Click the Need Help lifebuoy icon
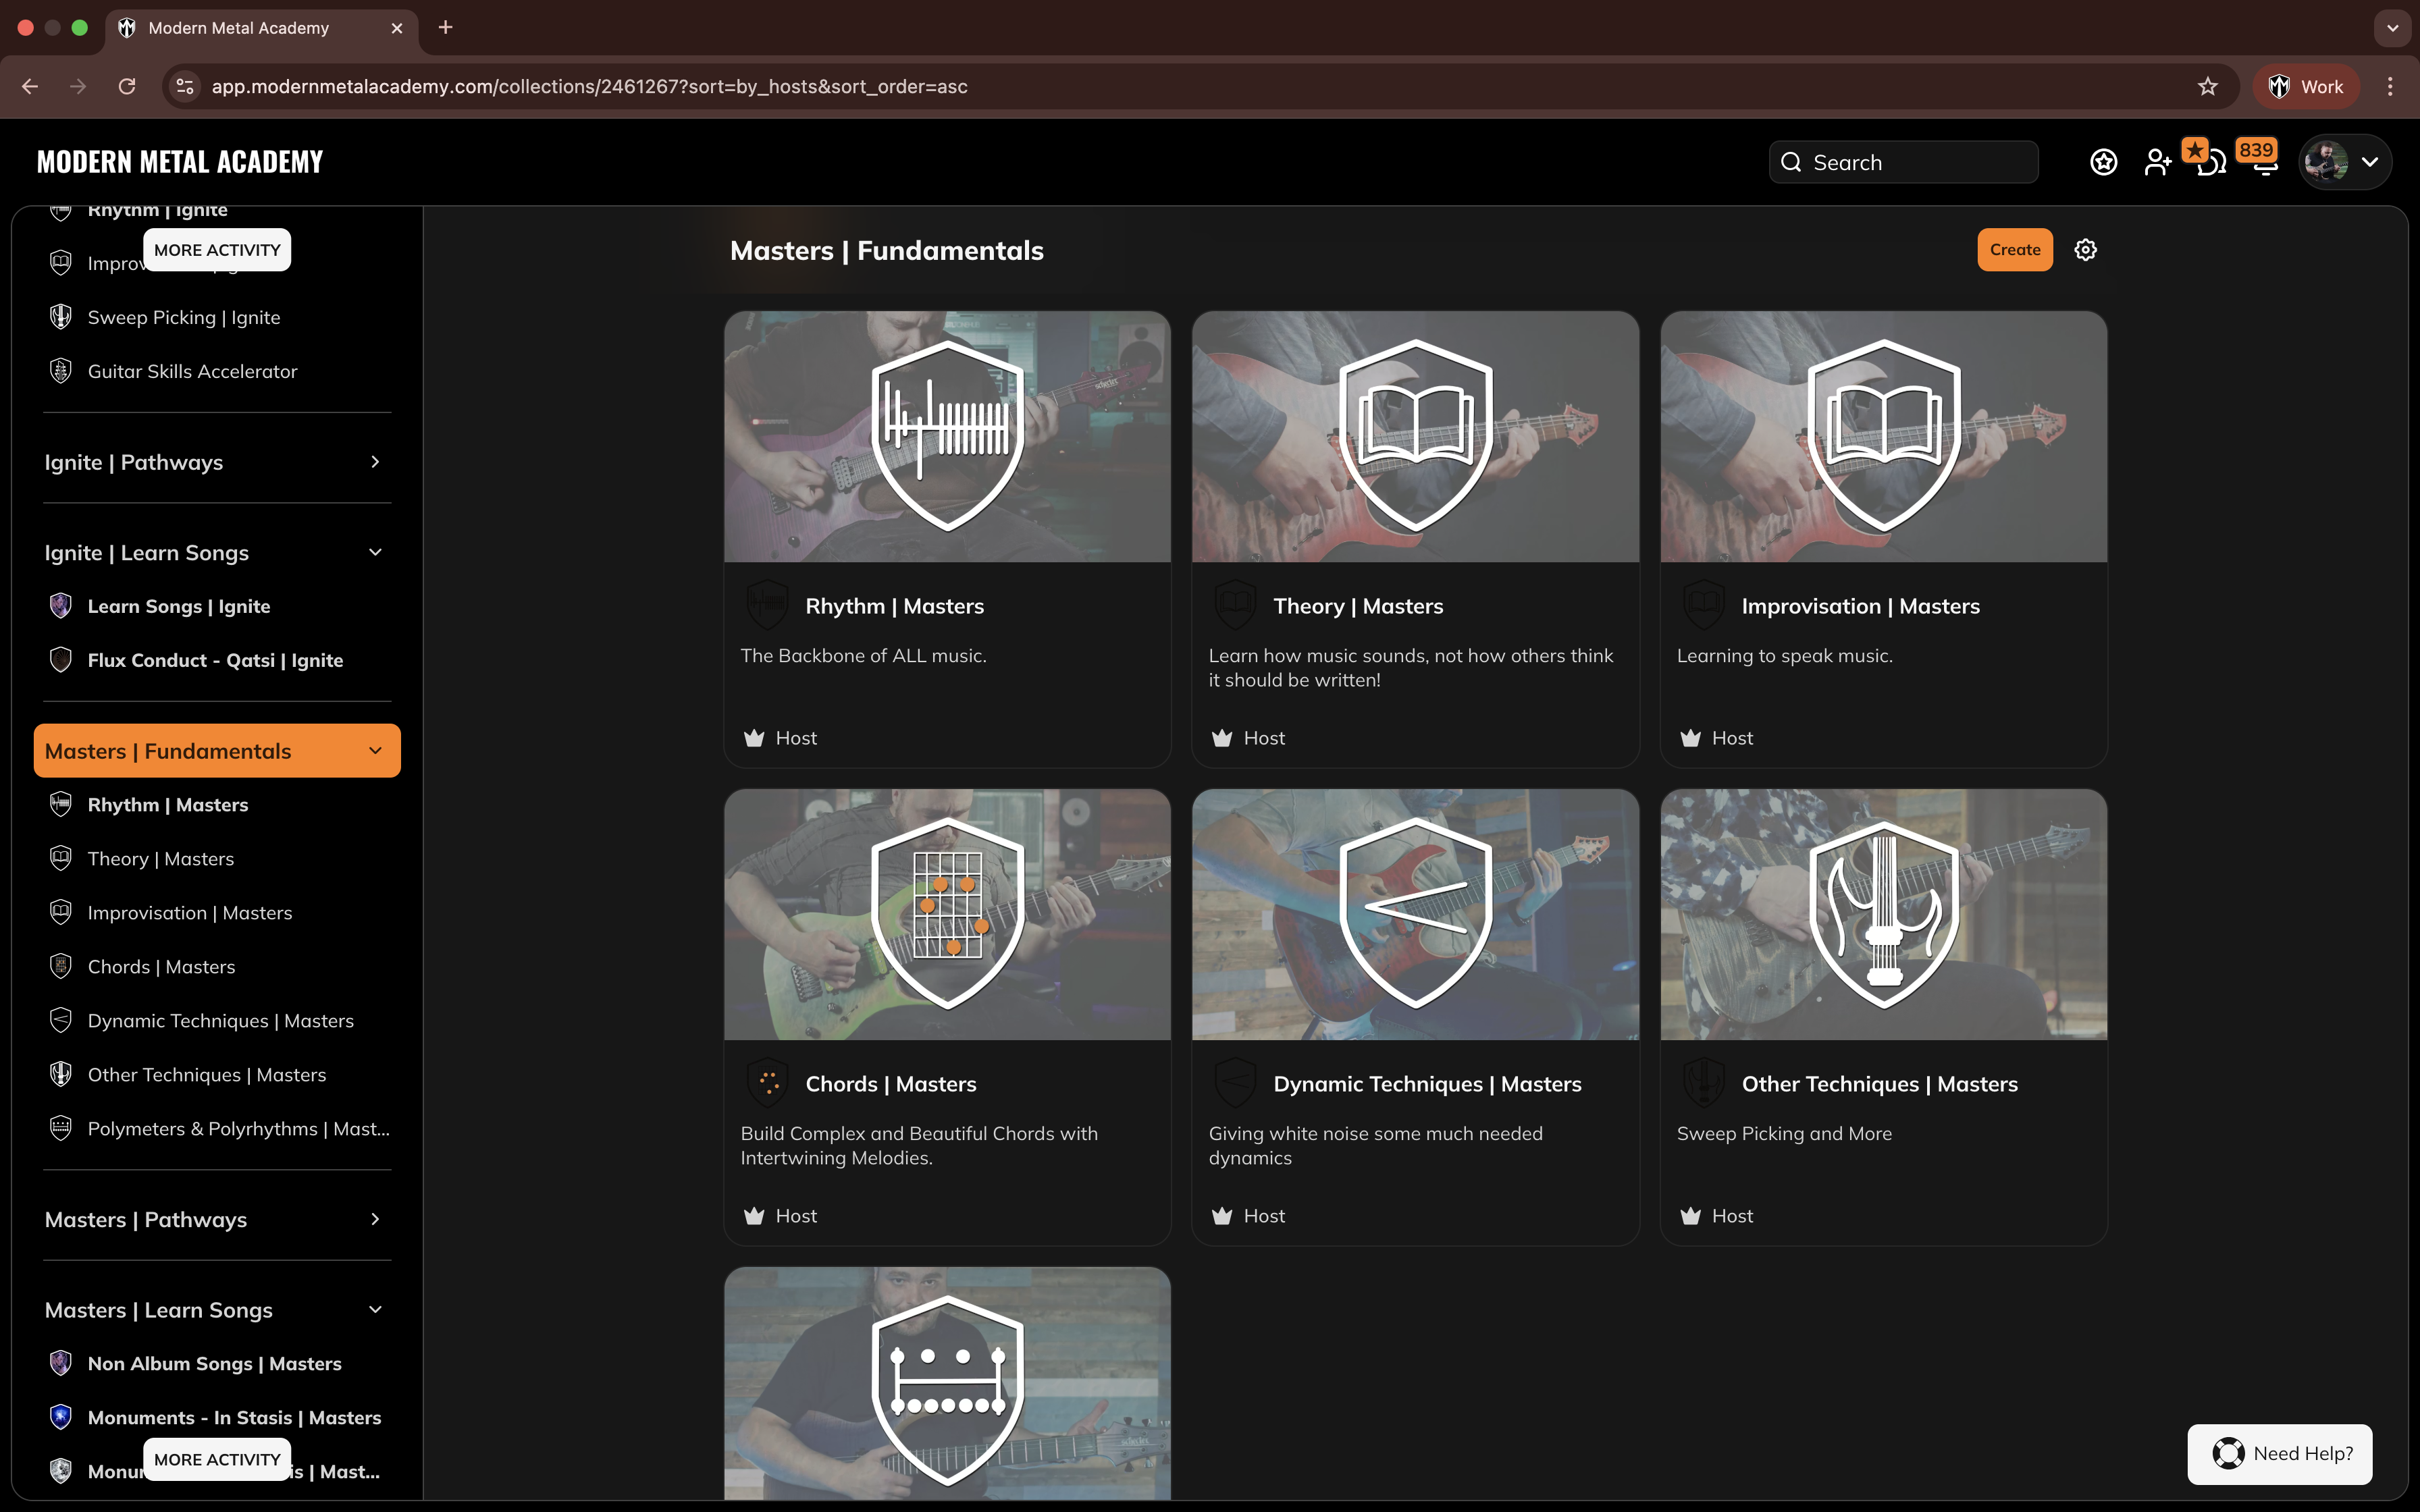Image resolution: width=2420 pixels, height=1512 pixels. pyautogui.click(x=2228, y=1453)
